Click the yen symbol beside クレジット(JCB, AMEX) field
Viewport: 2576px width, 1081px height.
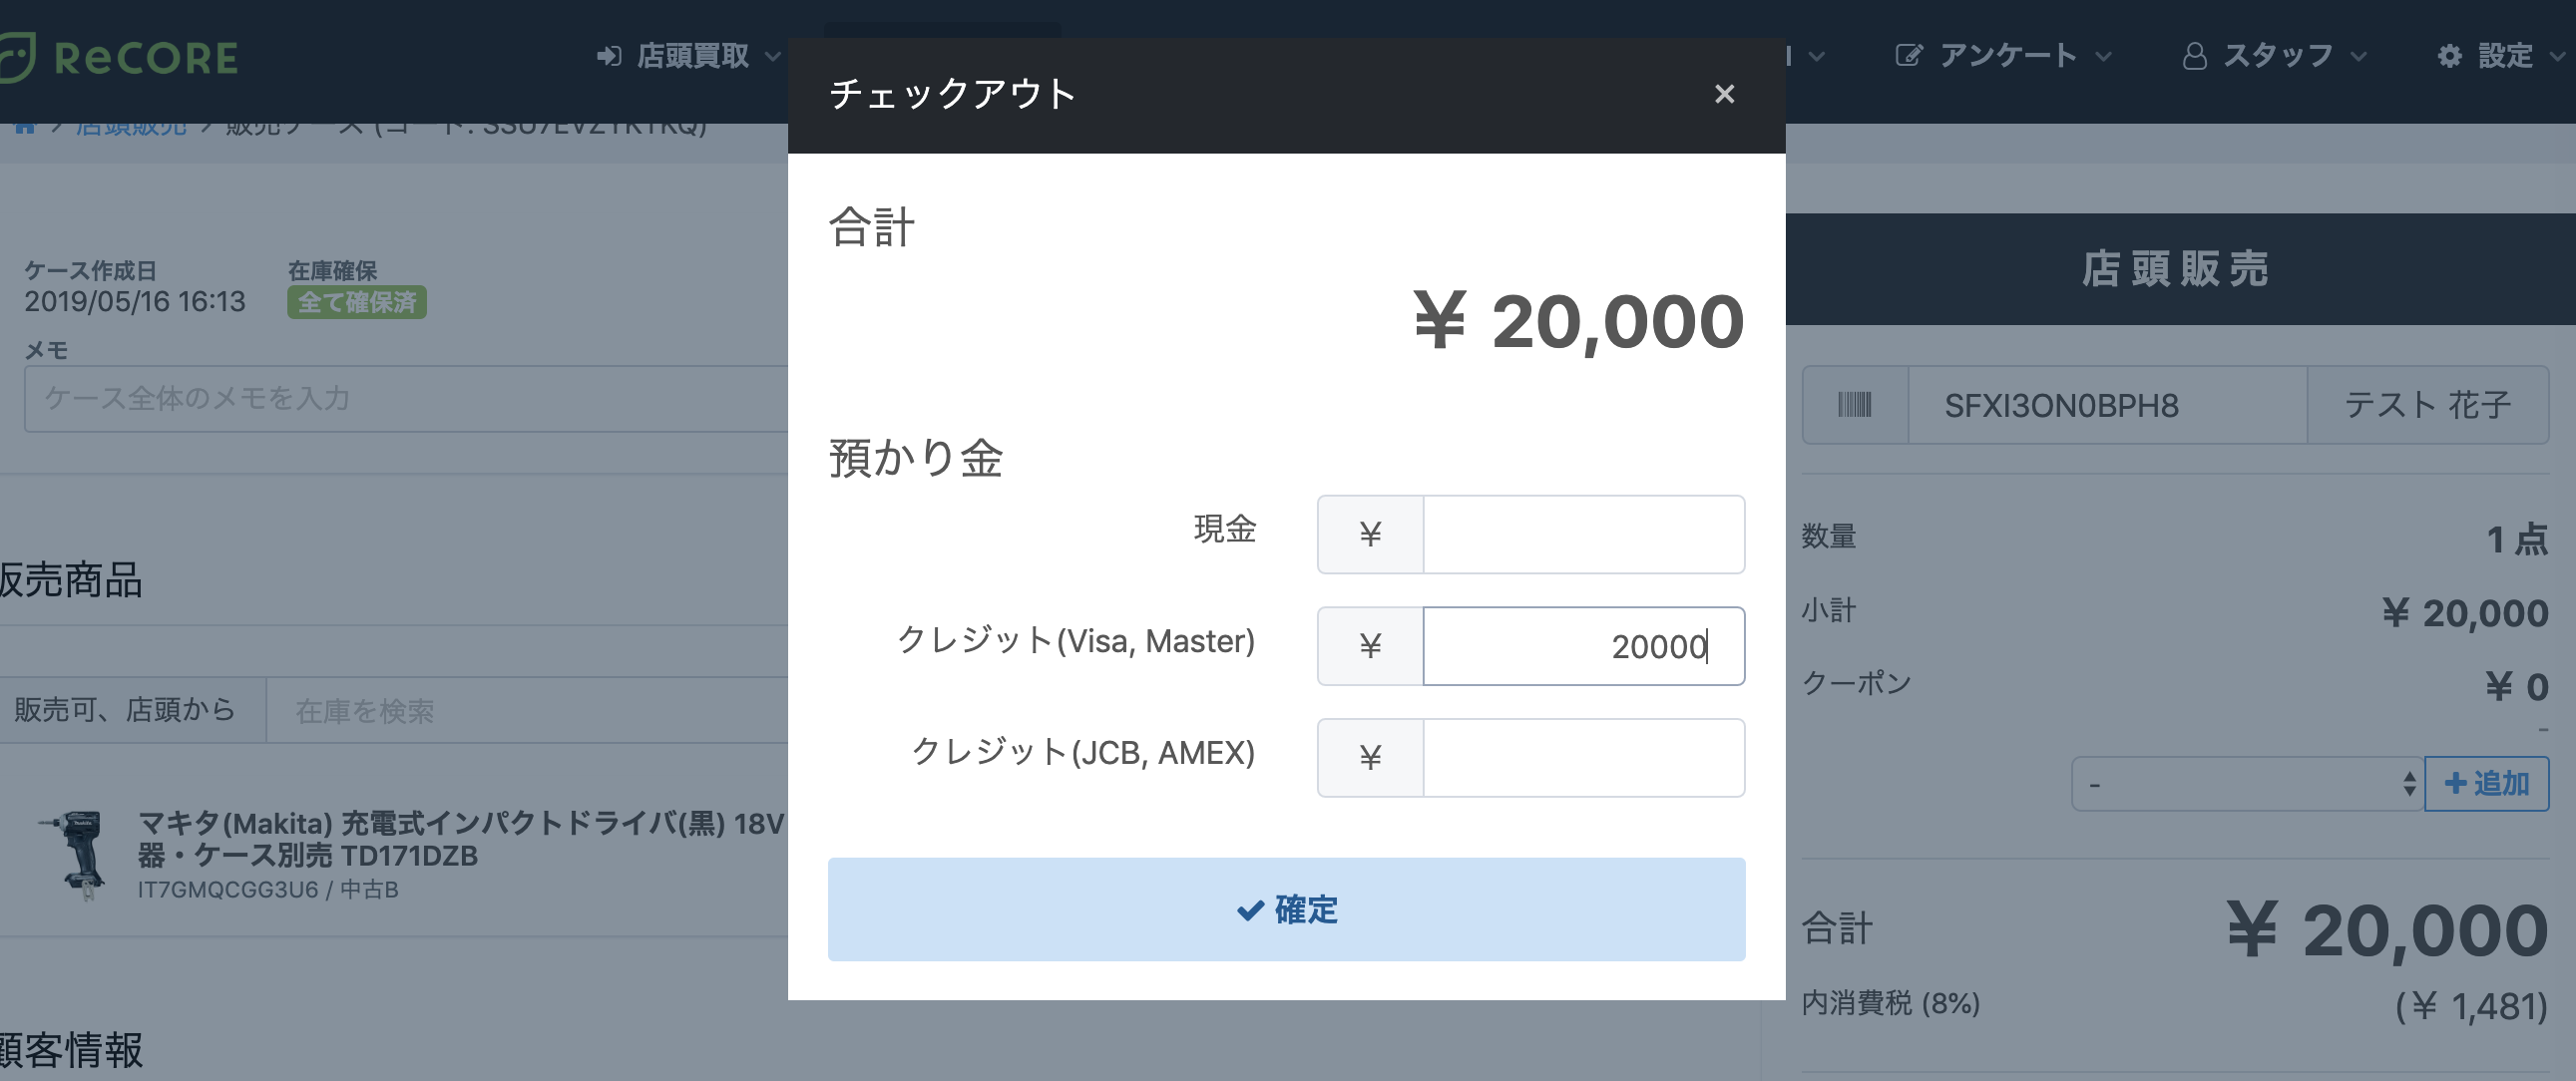click(x=1370, y=758)
